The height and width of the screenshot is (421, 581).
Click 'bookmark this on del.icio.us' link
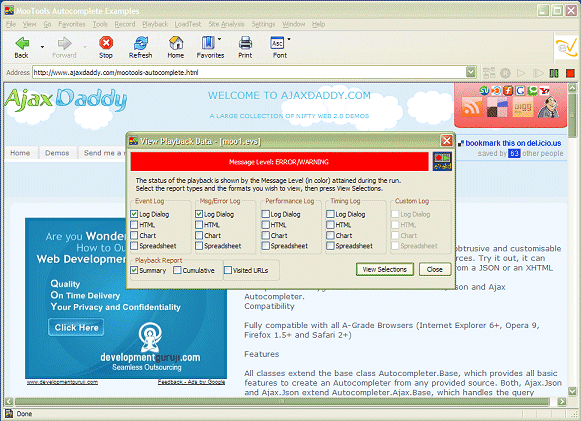(x=513, y=143)
